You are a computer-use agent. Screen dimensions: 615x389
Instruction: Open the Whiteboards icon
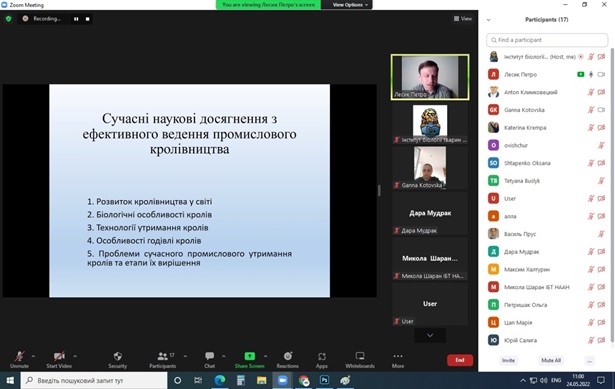tap(360, 356)
